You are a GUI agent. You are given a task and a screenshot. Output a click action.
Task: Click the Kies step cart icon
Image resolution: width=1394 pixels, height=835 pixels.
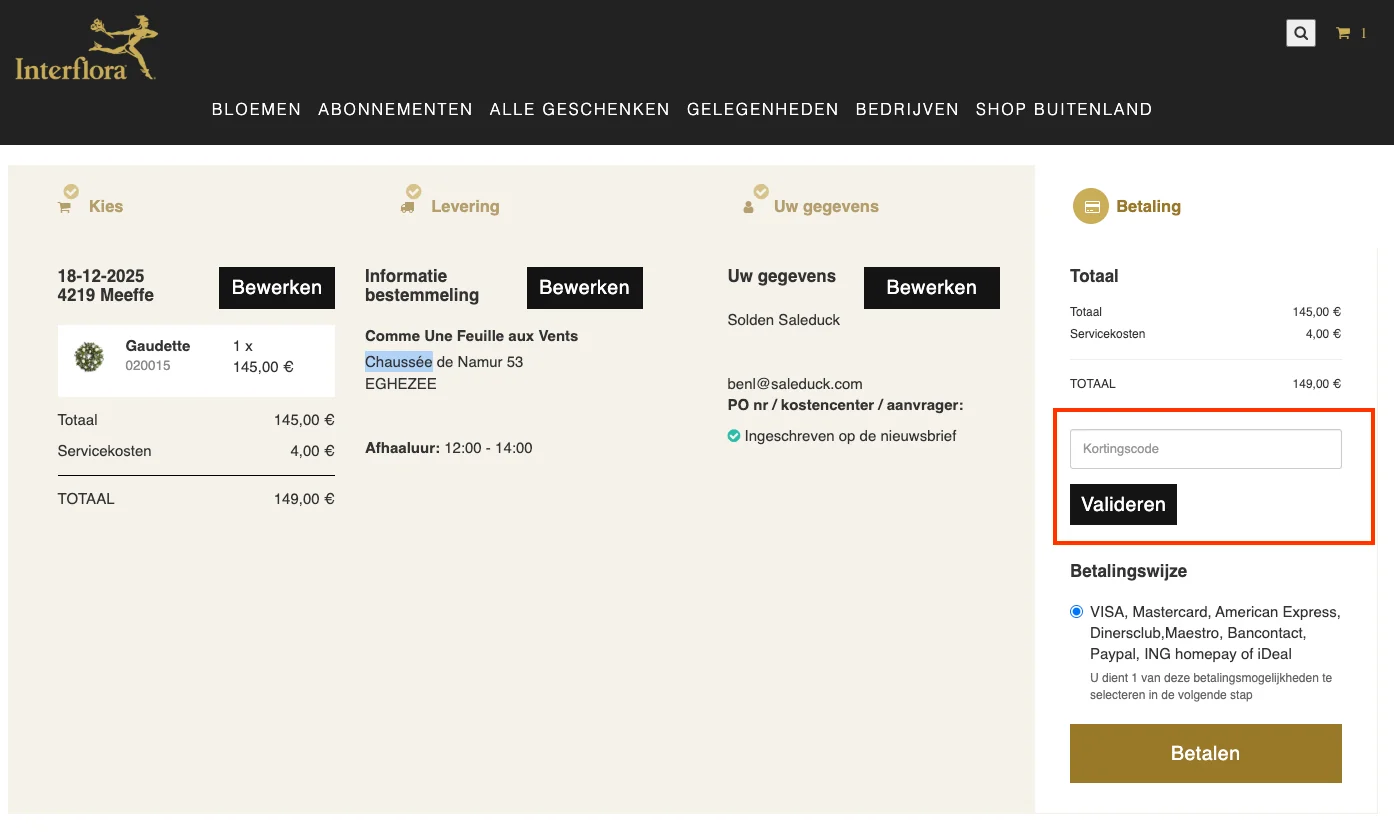[65, 207]
